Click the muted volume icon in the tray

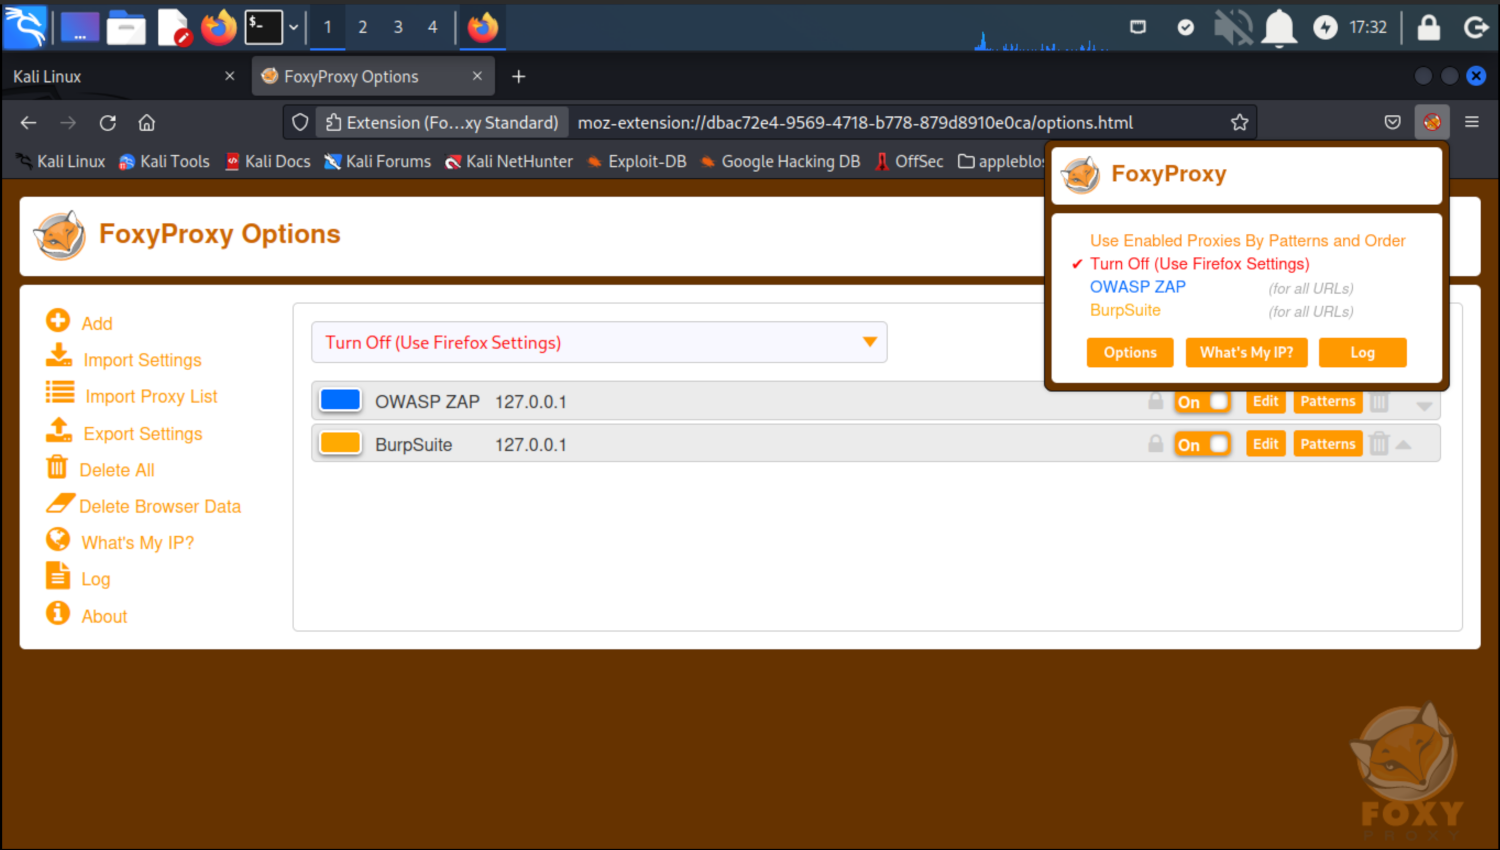pyautogui.click(x=1233, y=27)
